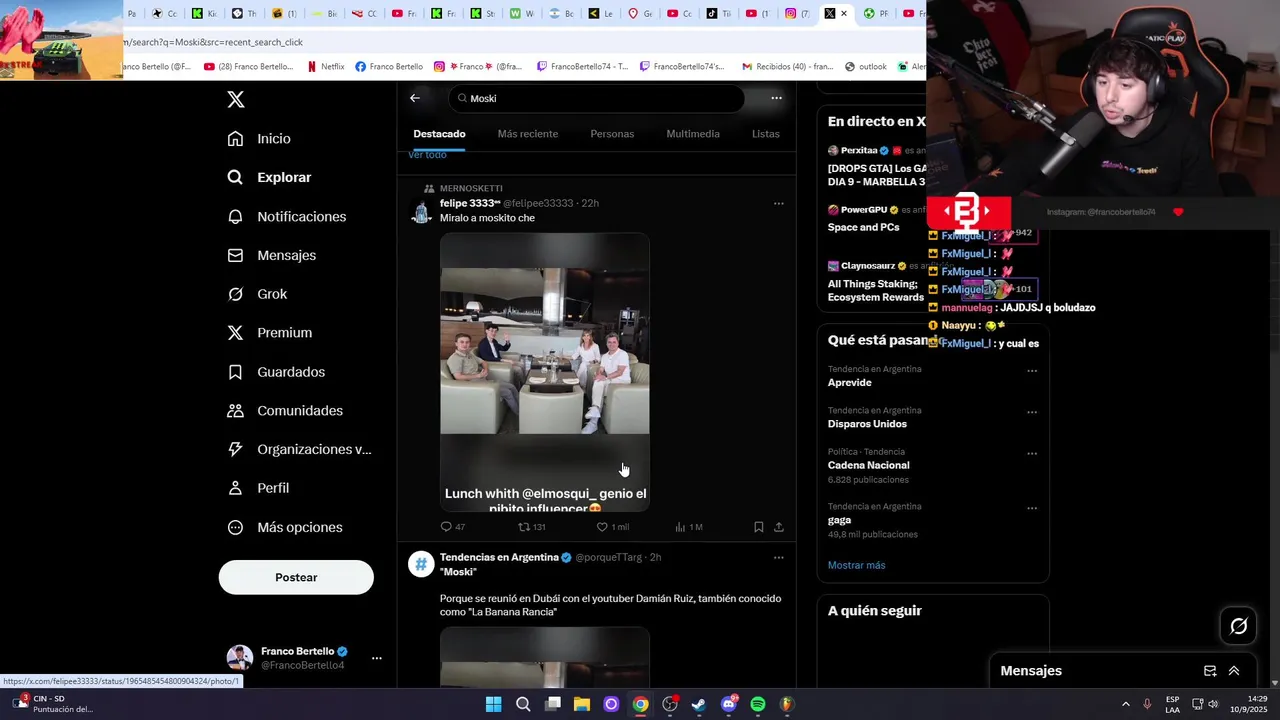The image size is (1280, 720).
Task: Open the Cadena Nacional trend
Action: 868,465
